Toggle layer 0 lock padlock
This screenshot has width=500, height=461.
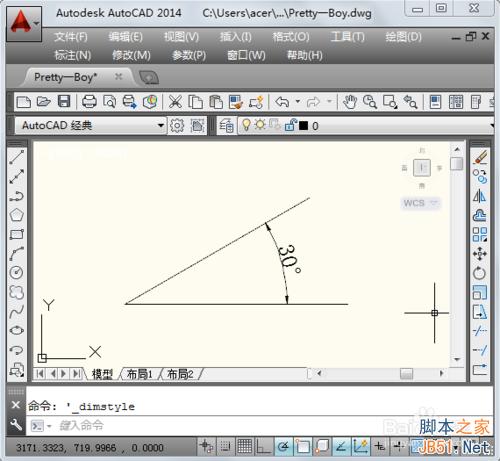point(290,125)
